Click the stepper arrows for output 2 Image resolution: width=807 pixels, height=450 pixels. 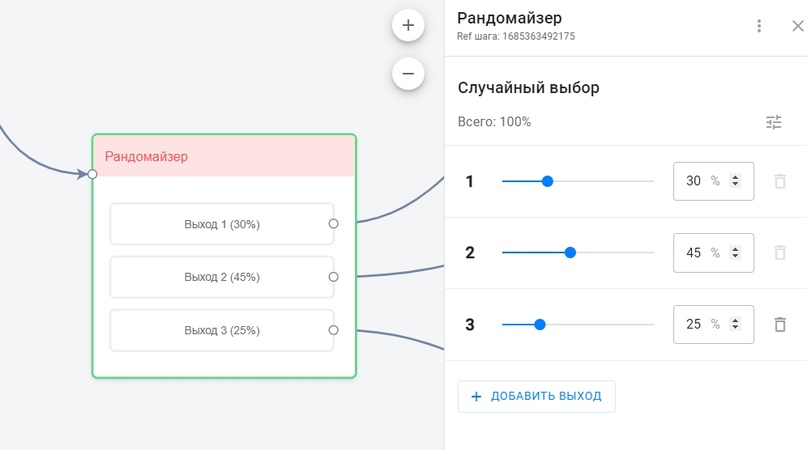click(736, 253)
